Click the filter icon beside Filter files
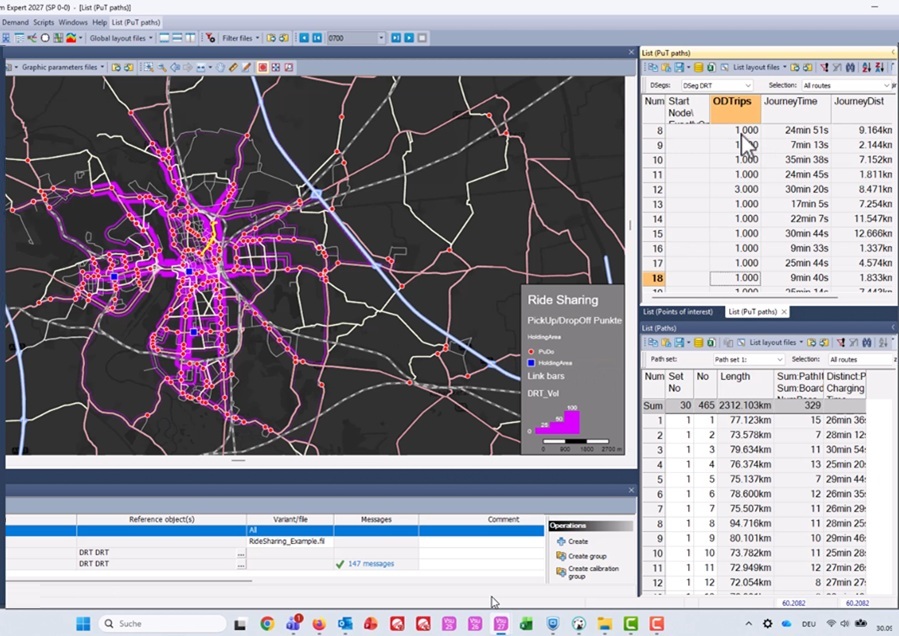This screenshot has height=636, width=899. [211, 38]
